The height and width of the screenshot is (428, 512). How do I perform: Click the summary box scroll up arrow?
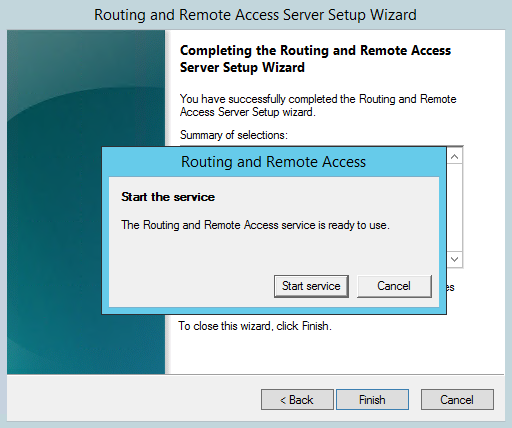(455, 156)
